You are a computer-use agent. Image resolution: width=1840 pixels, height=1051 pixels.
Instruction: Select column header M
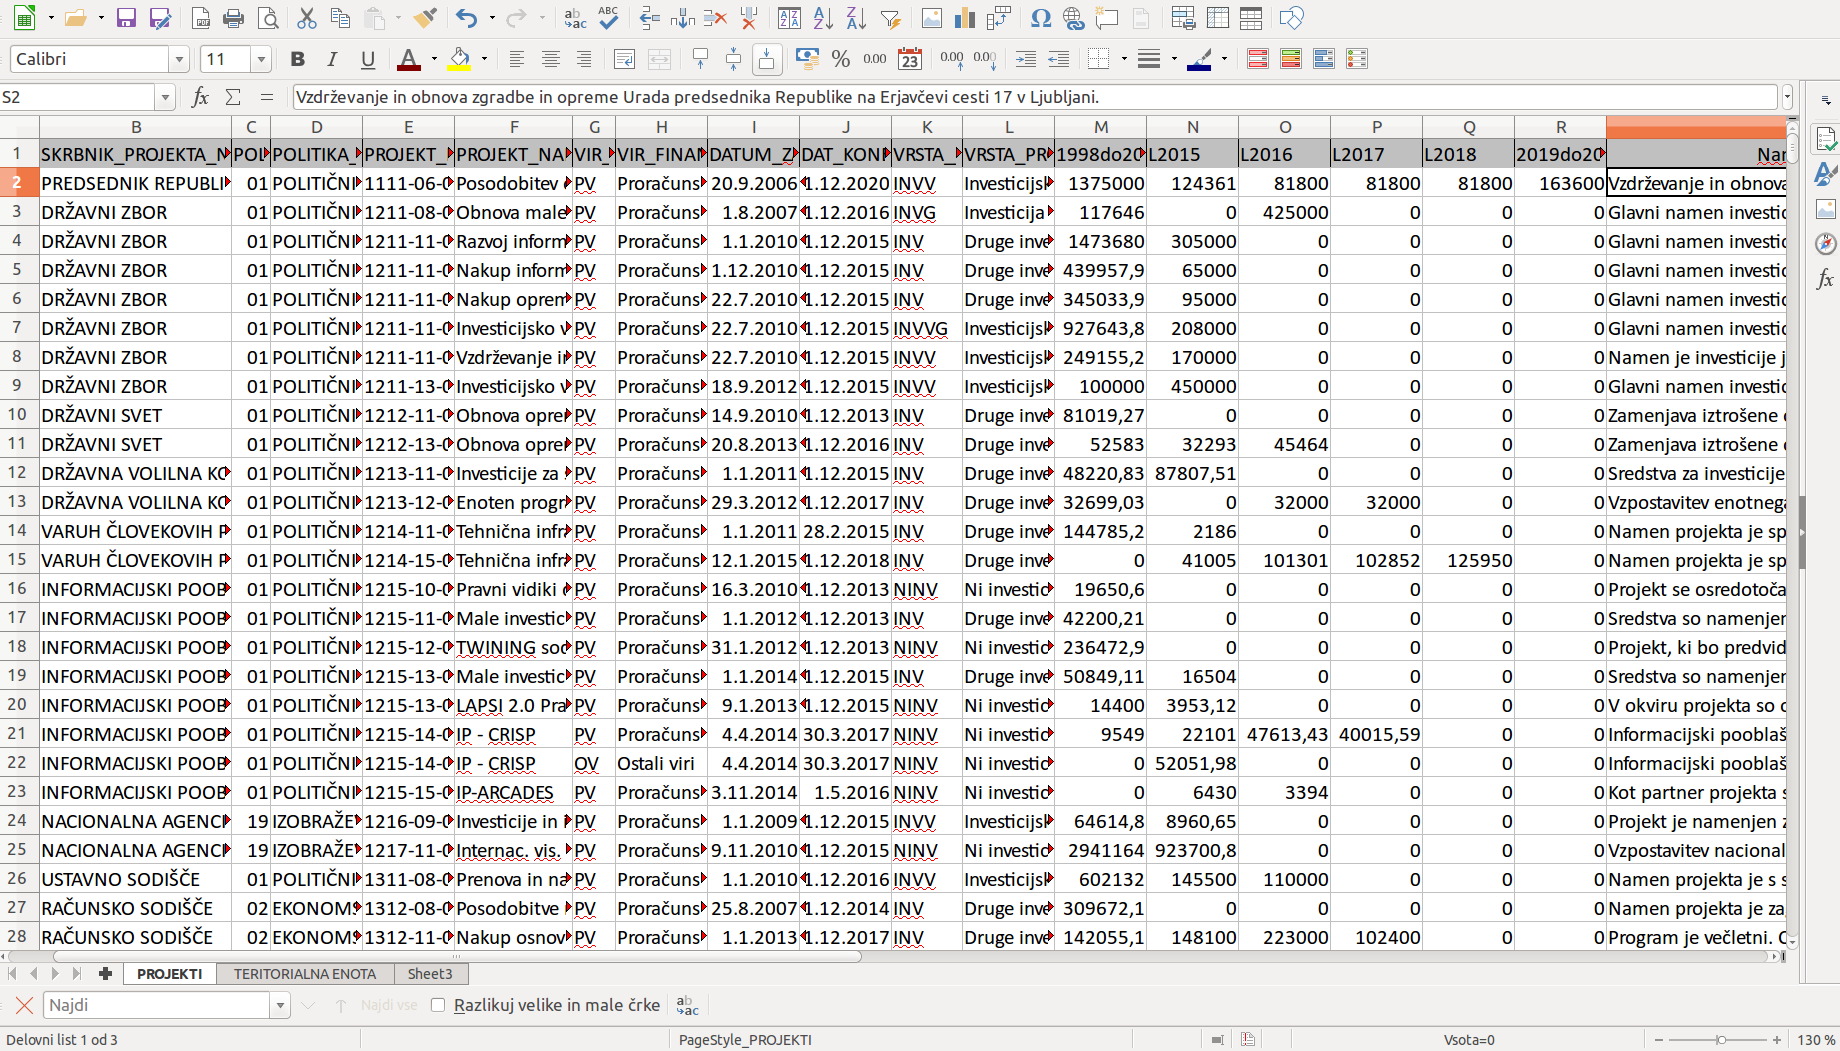(1100, 127)
